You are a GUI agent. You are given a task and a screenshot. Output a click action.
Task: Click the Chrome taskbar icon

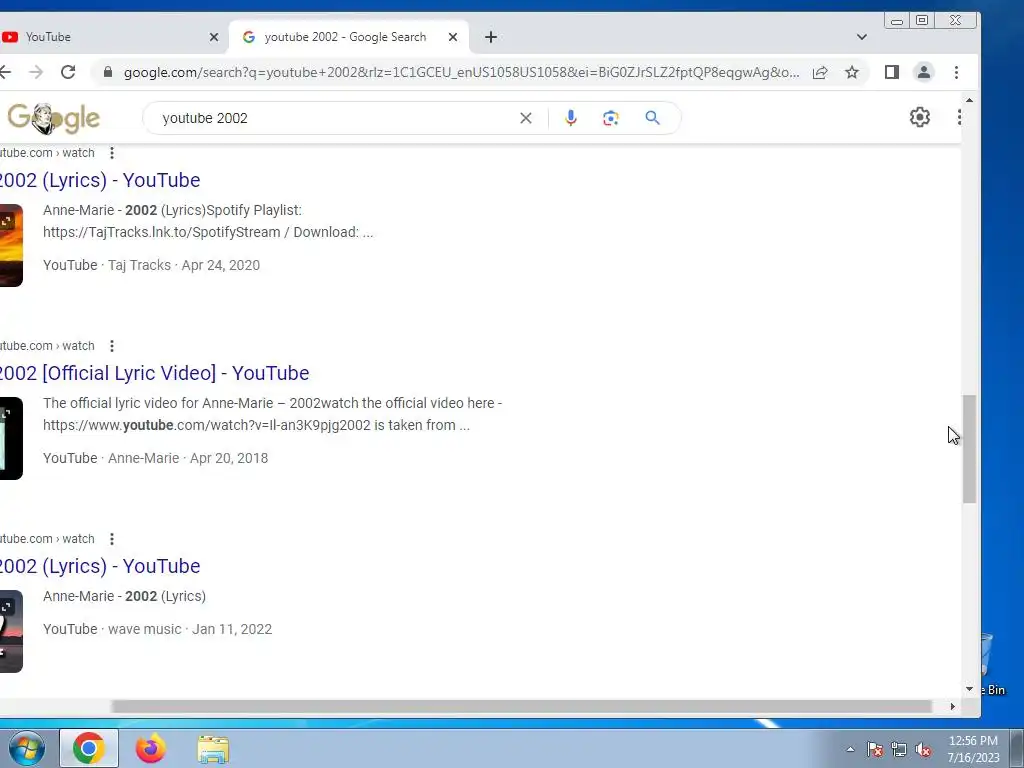pos(89,748)
